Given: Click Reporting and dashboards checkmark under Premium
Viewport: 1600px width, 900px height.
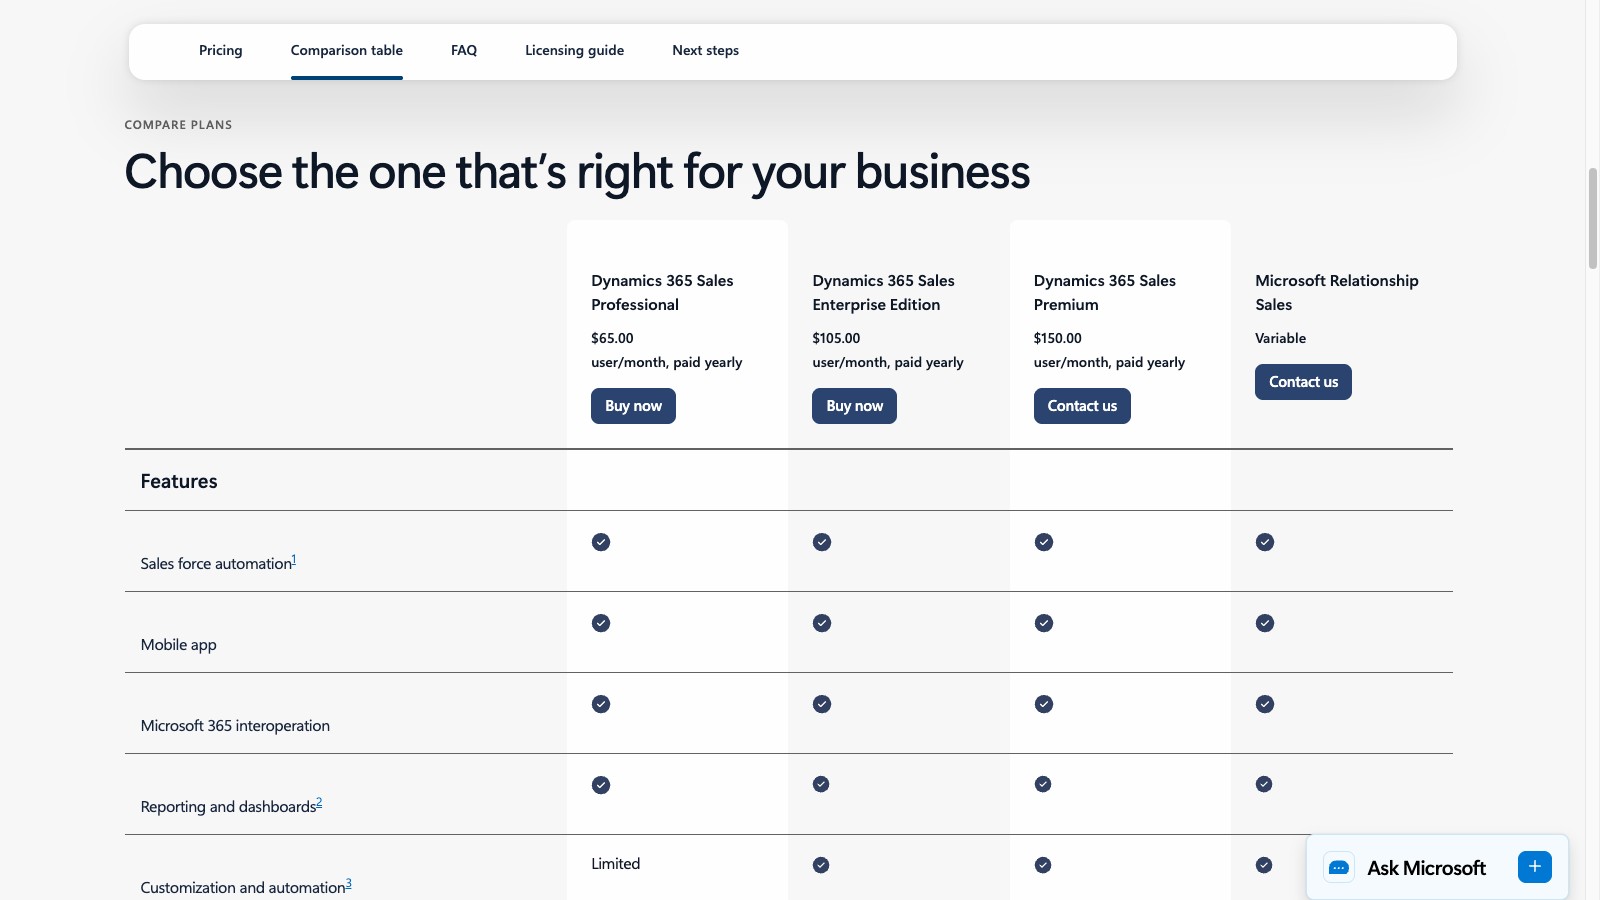Looking at the screenshot, I should 1043,784.
